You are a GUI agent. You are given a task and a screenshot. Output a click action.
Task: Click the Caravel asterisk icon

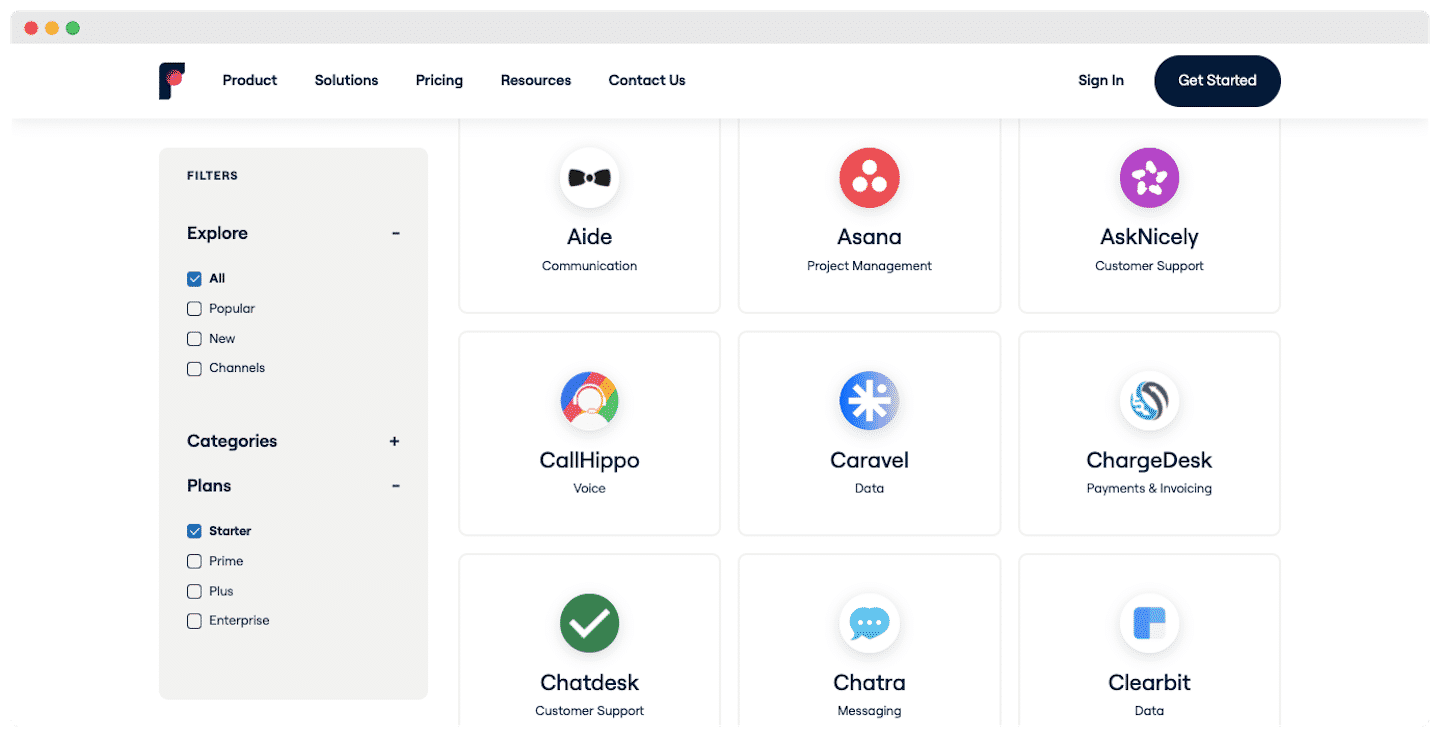pos(869,401)
